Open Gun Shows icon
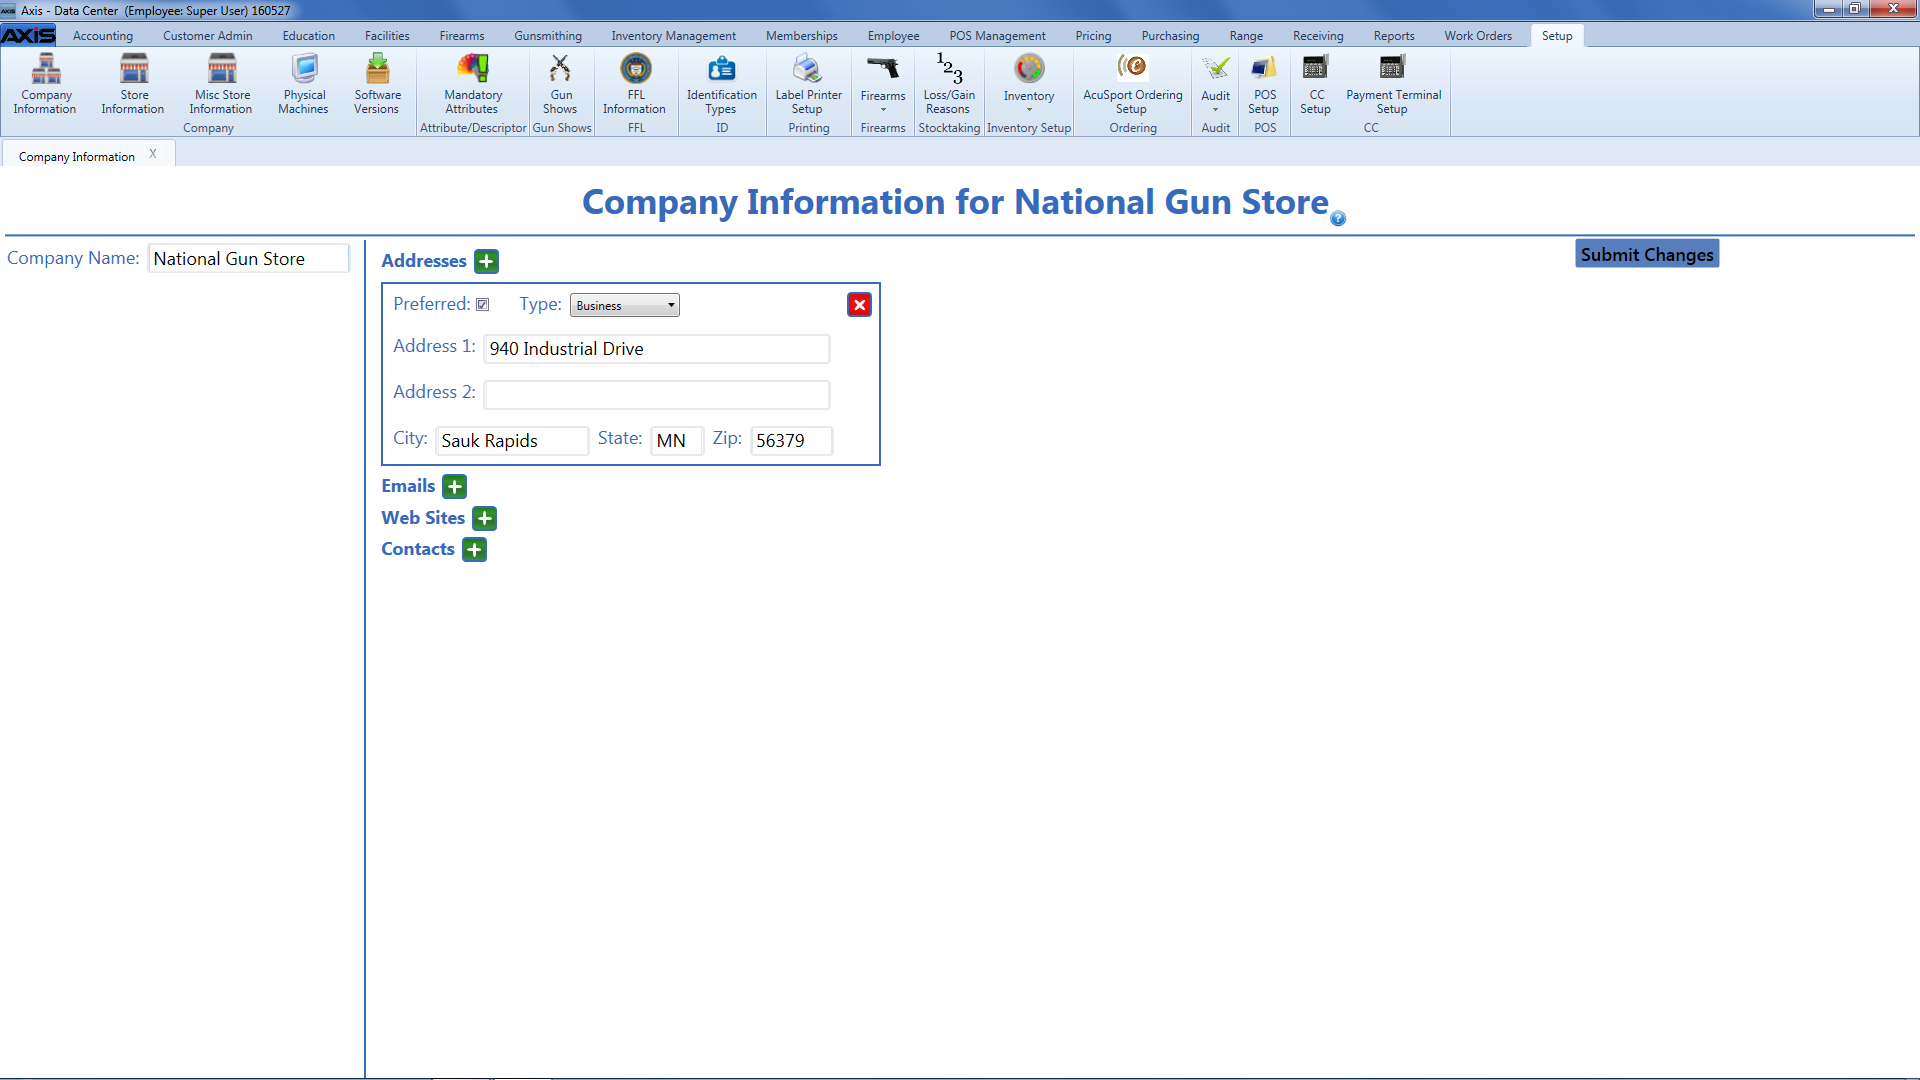This screenshot has height=1080, width=1920. point(560,85)
